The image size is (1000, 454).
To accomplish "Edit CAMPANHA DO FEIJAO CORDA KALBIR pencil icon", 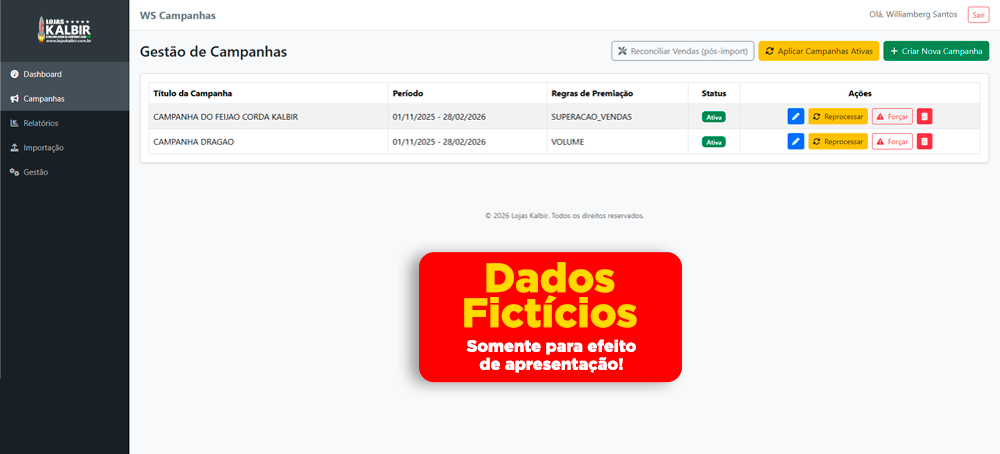I will [796, 117].
